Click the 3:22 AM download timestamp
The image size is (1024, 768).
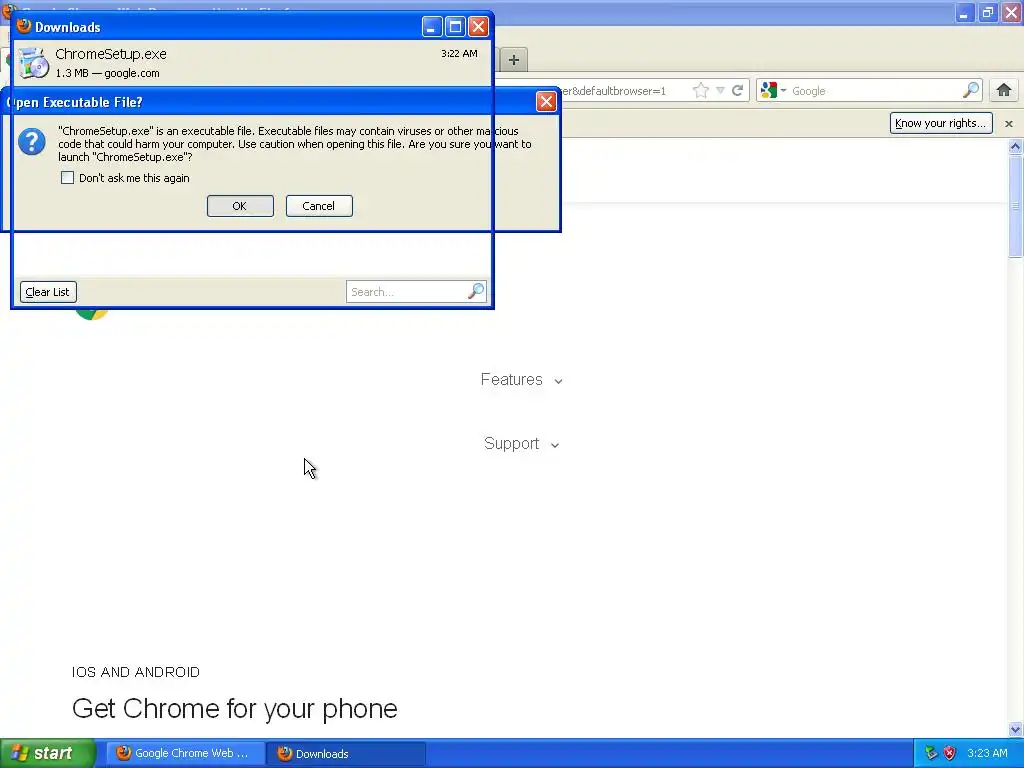click(459, 54)
